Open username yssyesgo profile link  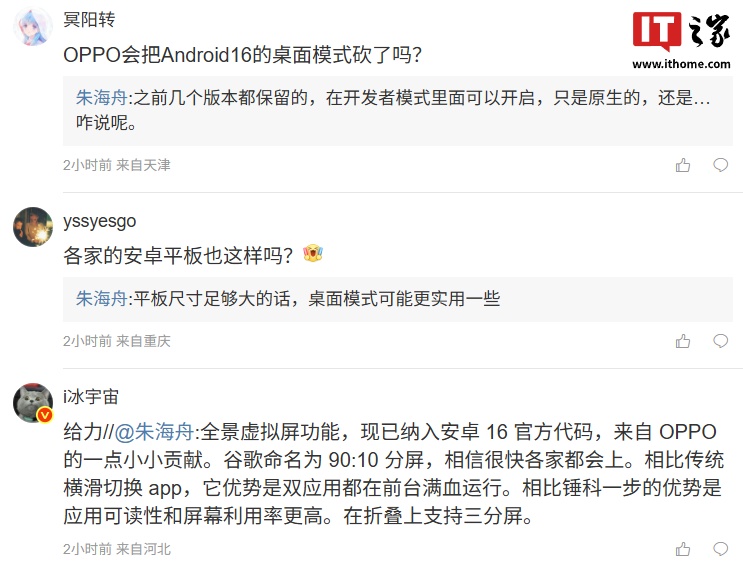tap(100, 221)
